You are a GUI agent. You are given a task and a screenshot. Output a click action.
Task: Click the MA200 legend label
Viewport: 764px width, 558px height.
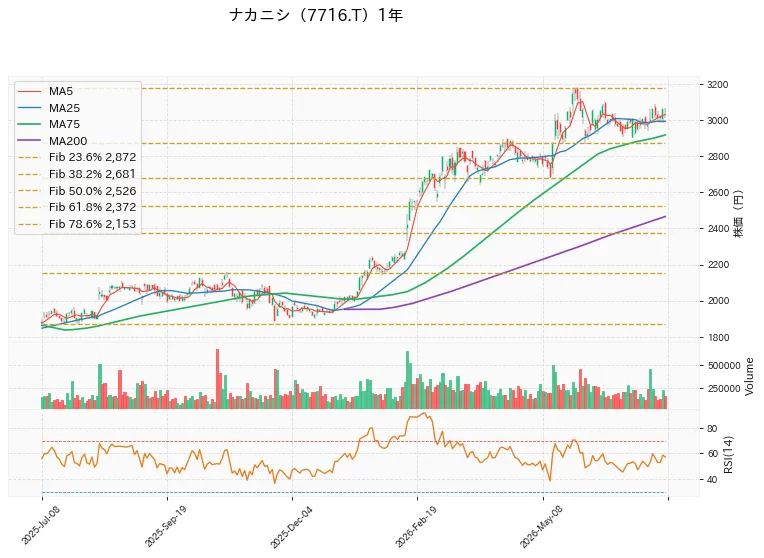68,141
